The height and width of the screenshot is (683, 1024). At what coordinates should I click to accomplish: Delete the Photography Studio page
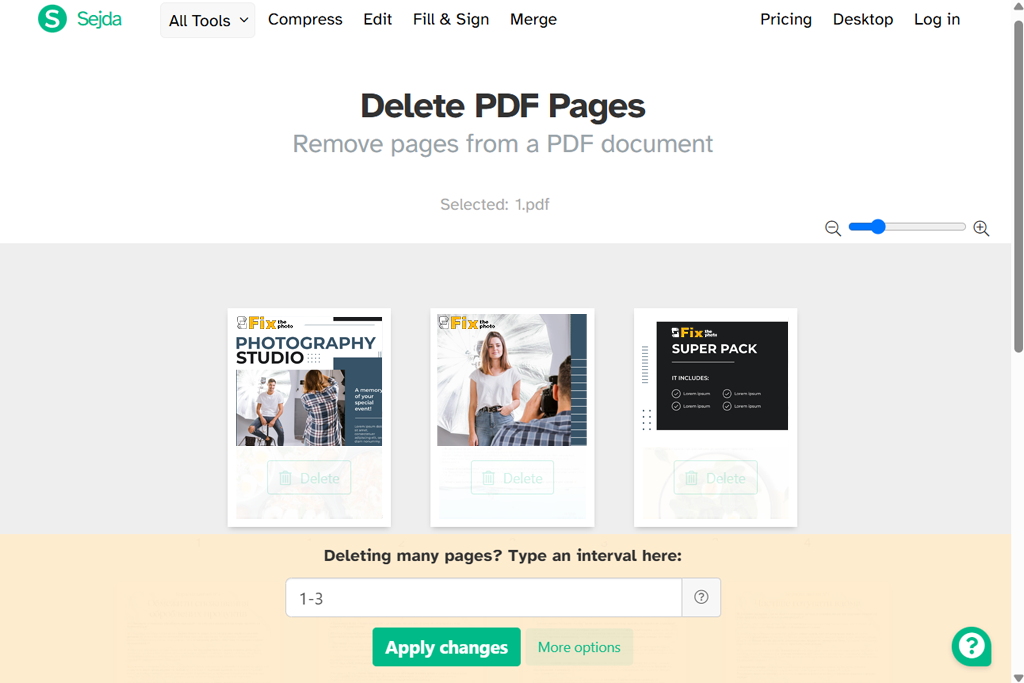309,478
